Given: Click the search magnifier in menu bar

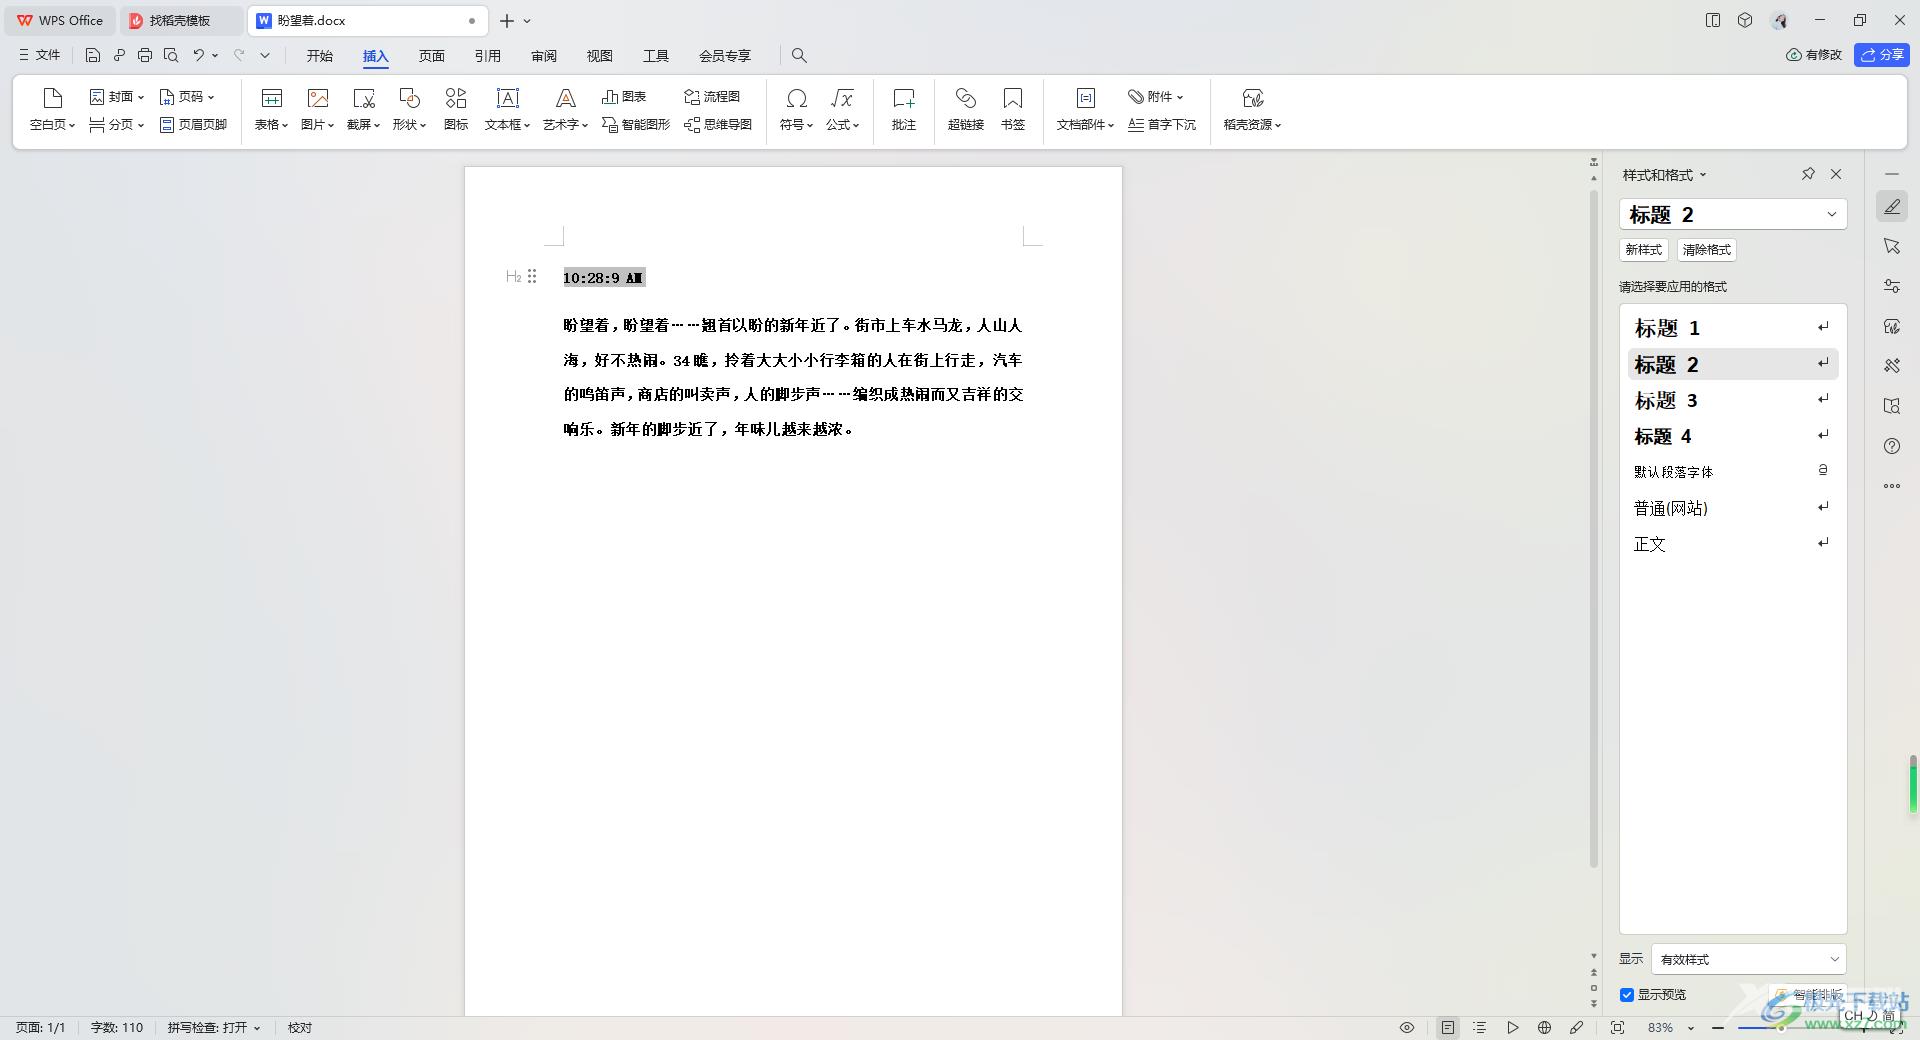Looking at the screenshot, I should point(799,56).
